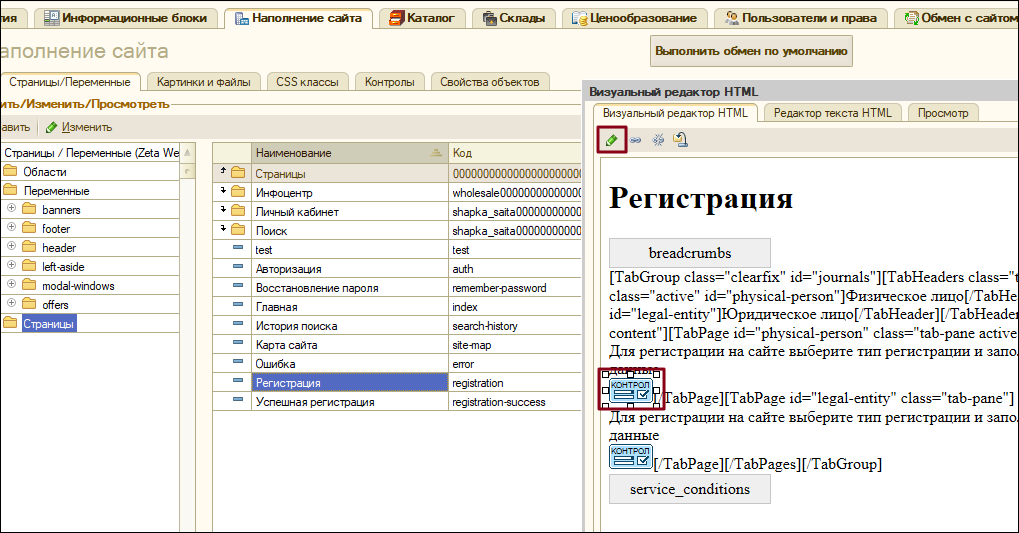The image size is (1019, 533).
Task: Click the remove link icon in editor toolbar
Action: 658,140
